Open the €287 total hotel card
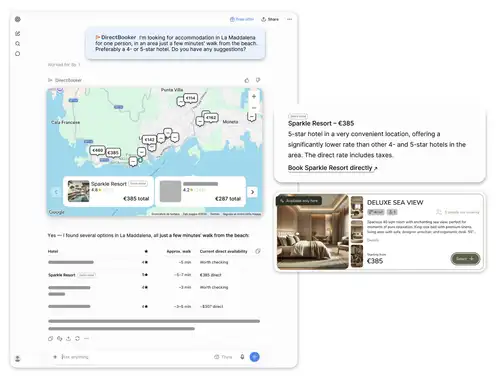Viewport: 496px width, 380px height. click(200, 191)
